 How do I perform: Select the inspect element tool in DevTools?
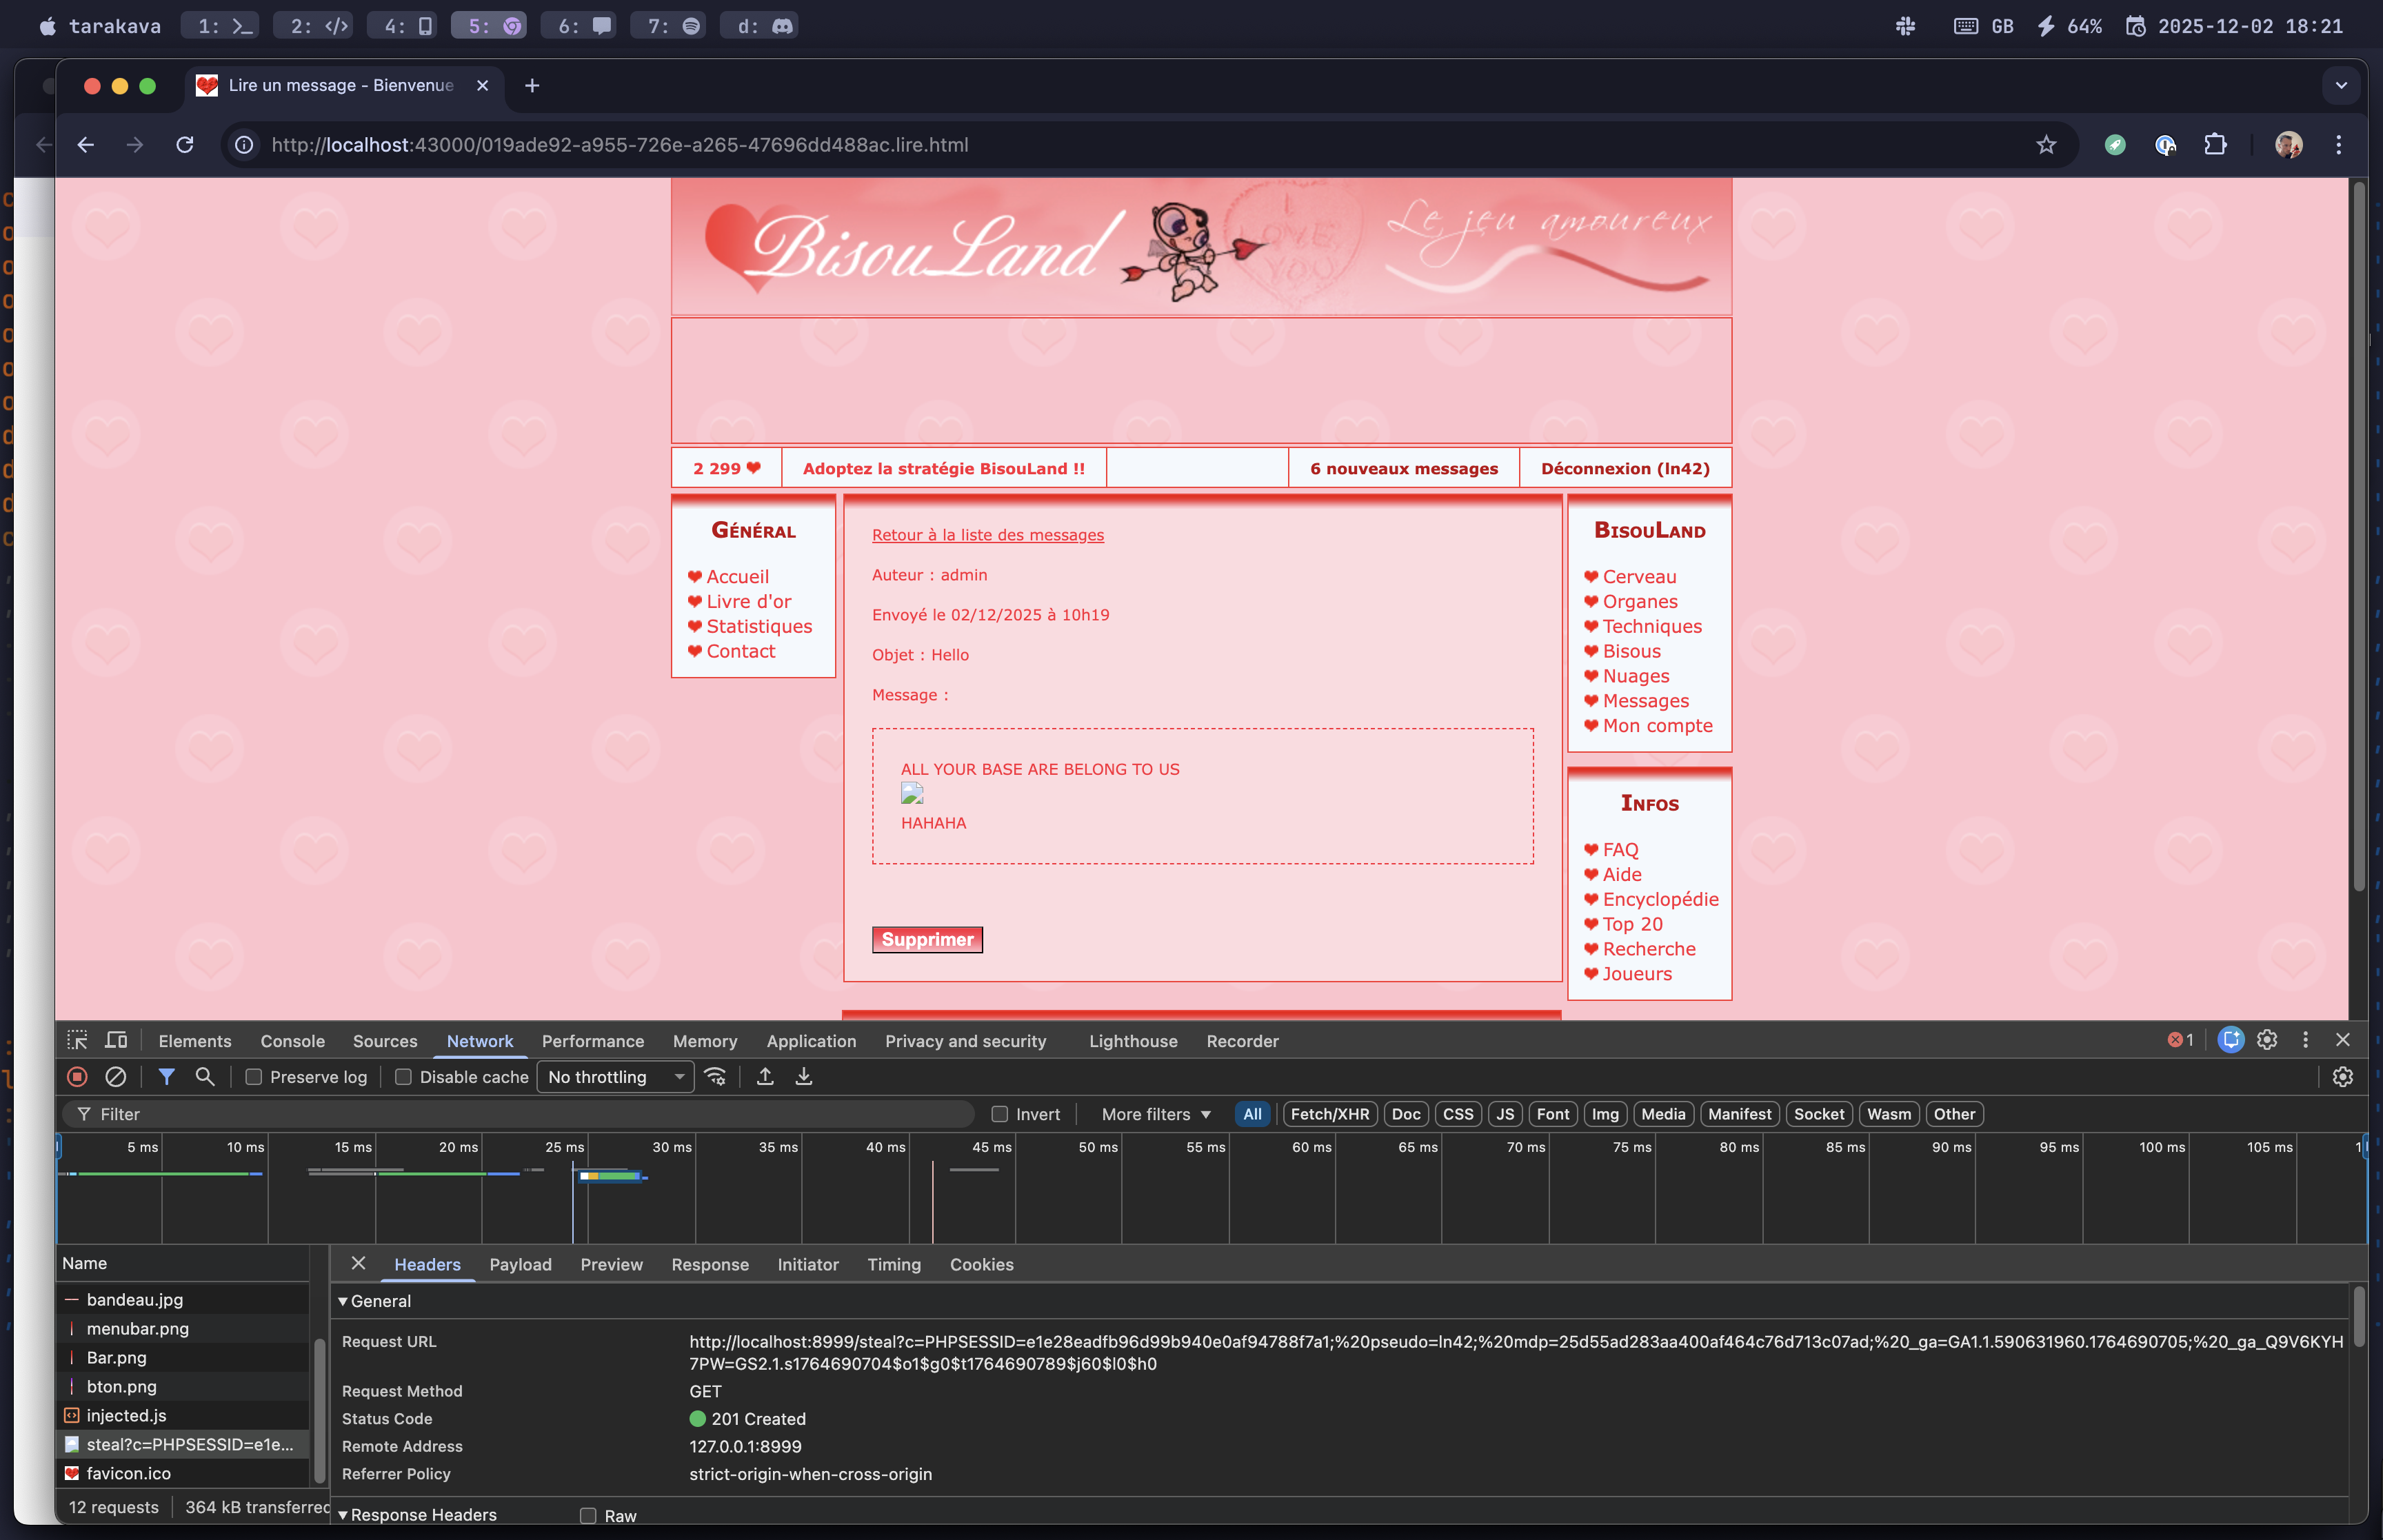(x=77, y=1040)
